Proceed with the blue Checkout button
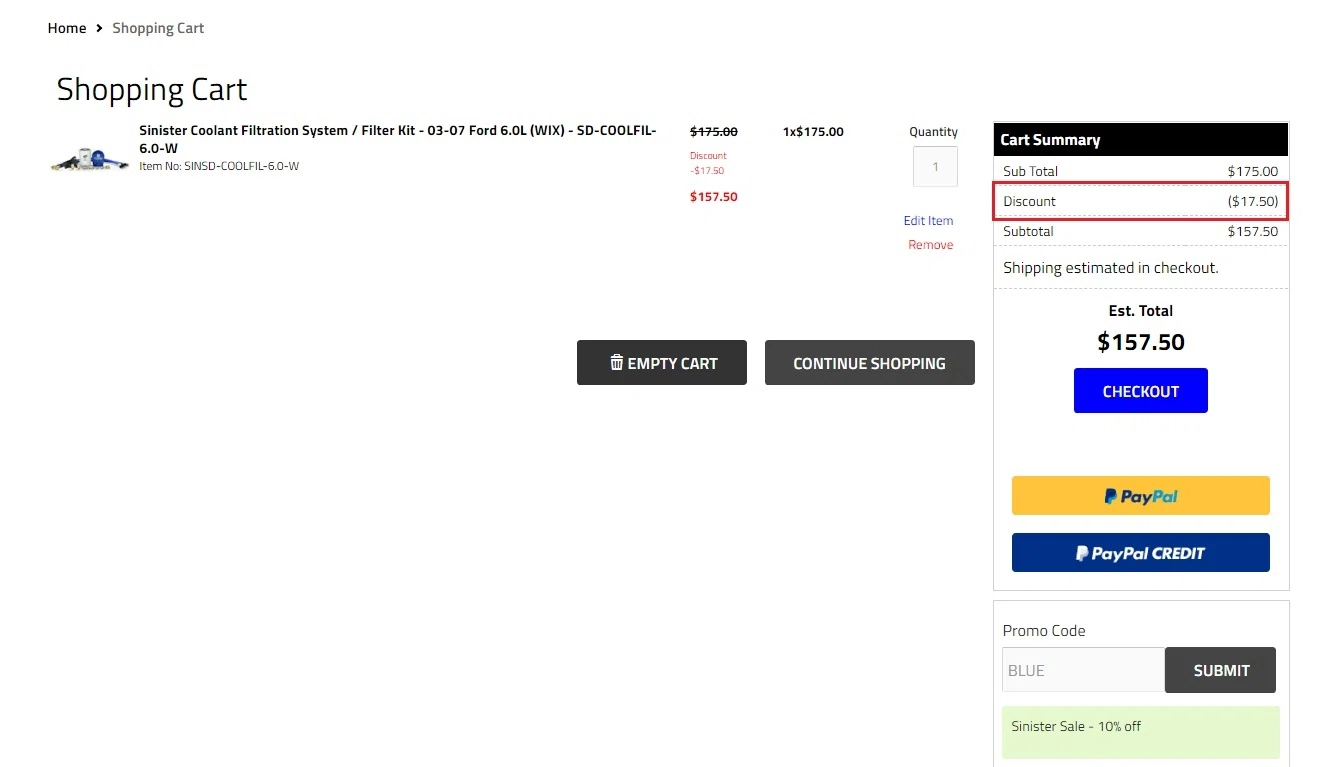 pyautogui.click(x=1141, y=391)
